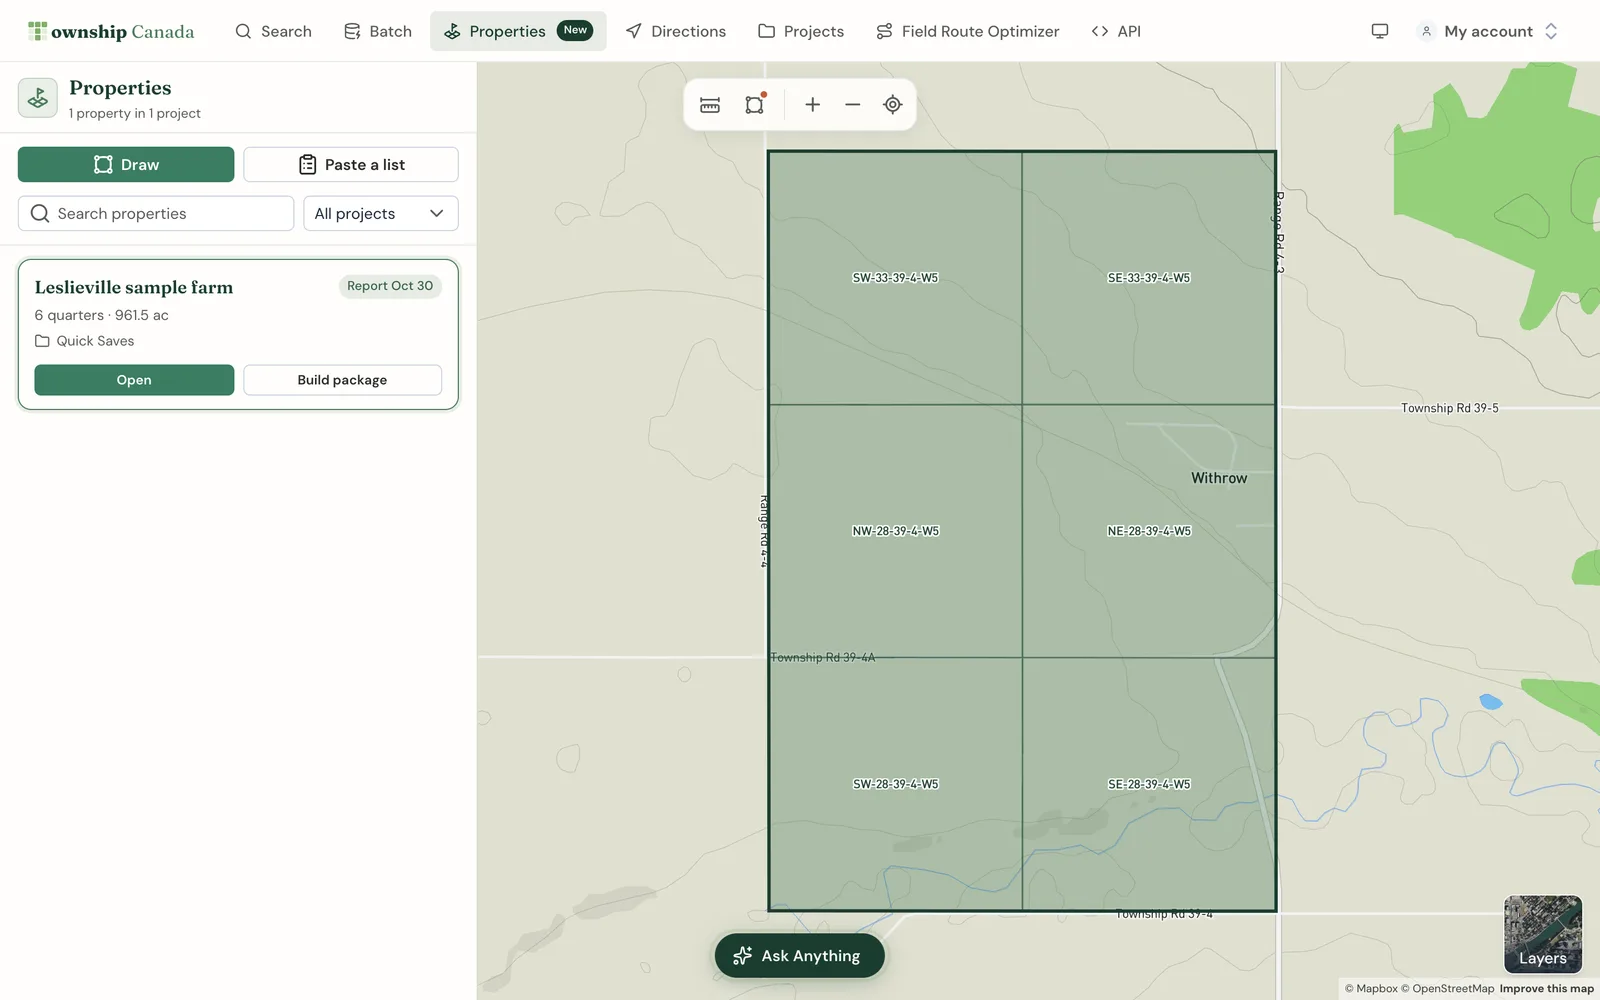Viewport: 1600px width, 1000px height.
Task: Expand the My account menu
Action: tap(1488, 31)
